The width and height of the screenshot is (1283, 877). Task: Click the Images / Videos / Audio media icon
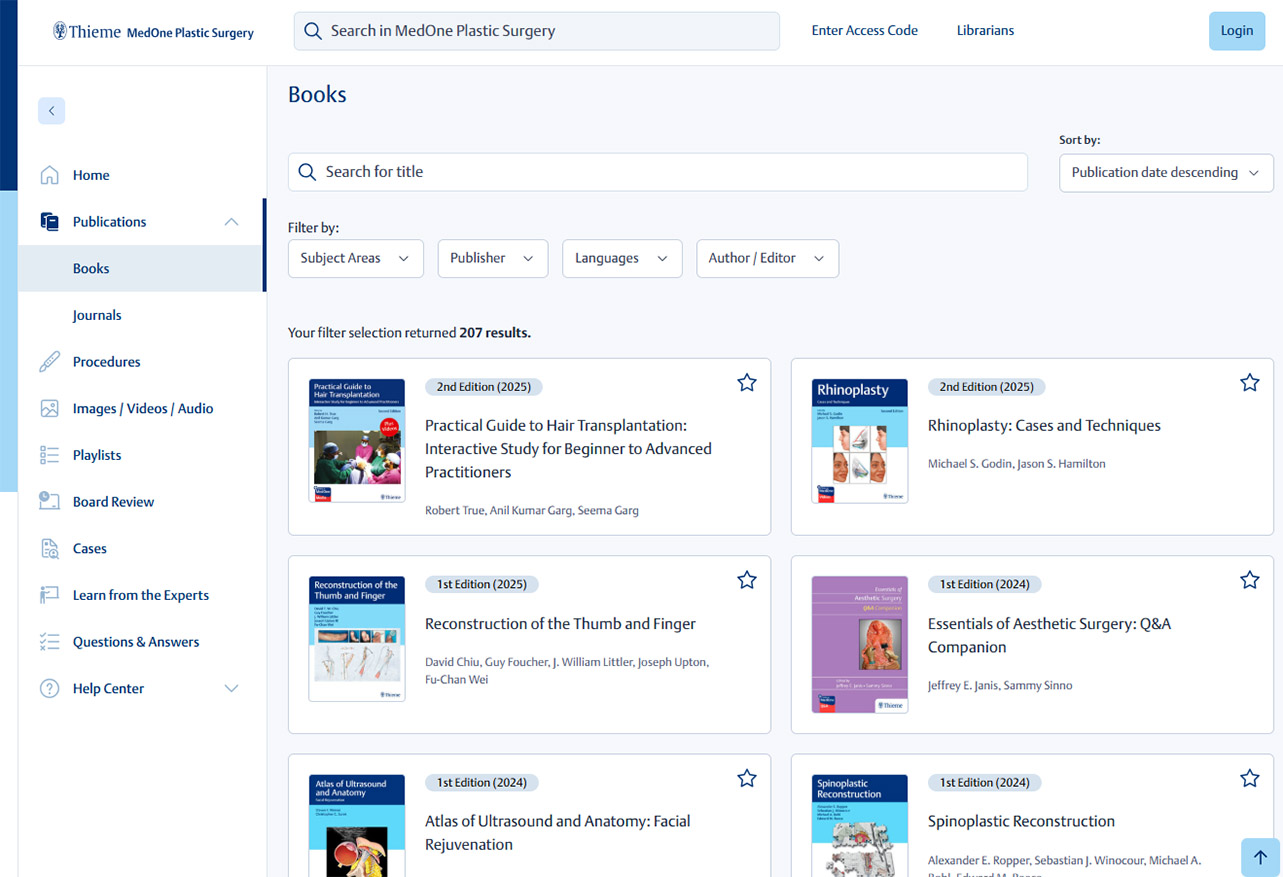tap(47, 408)
